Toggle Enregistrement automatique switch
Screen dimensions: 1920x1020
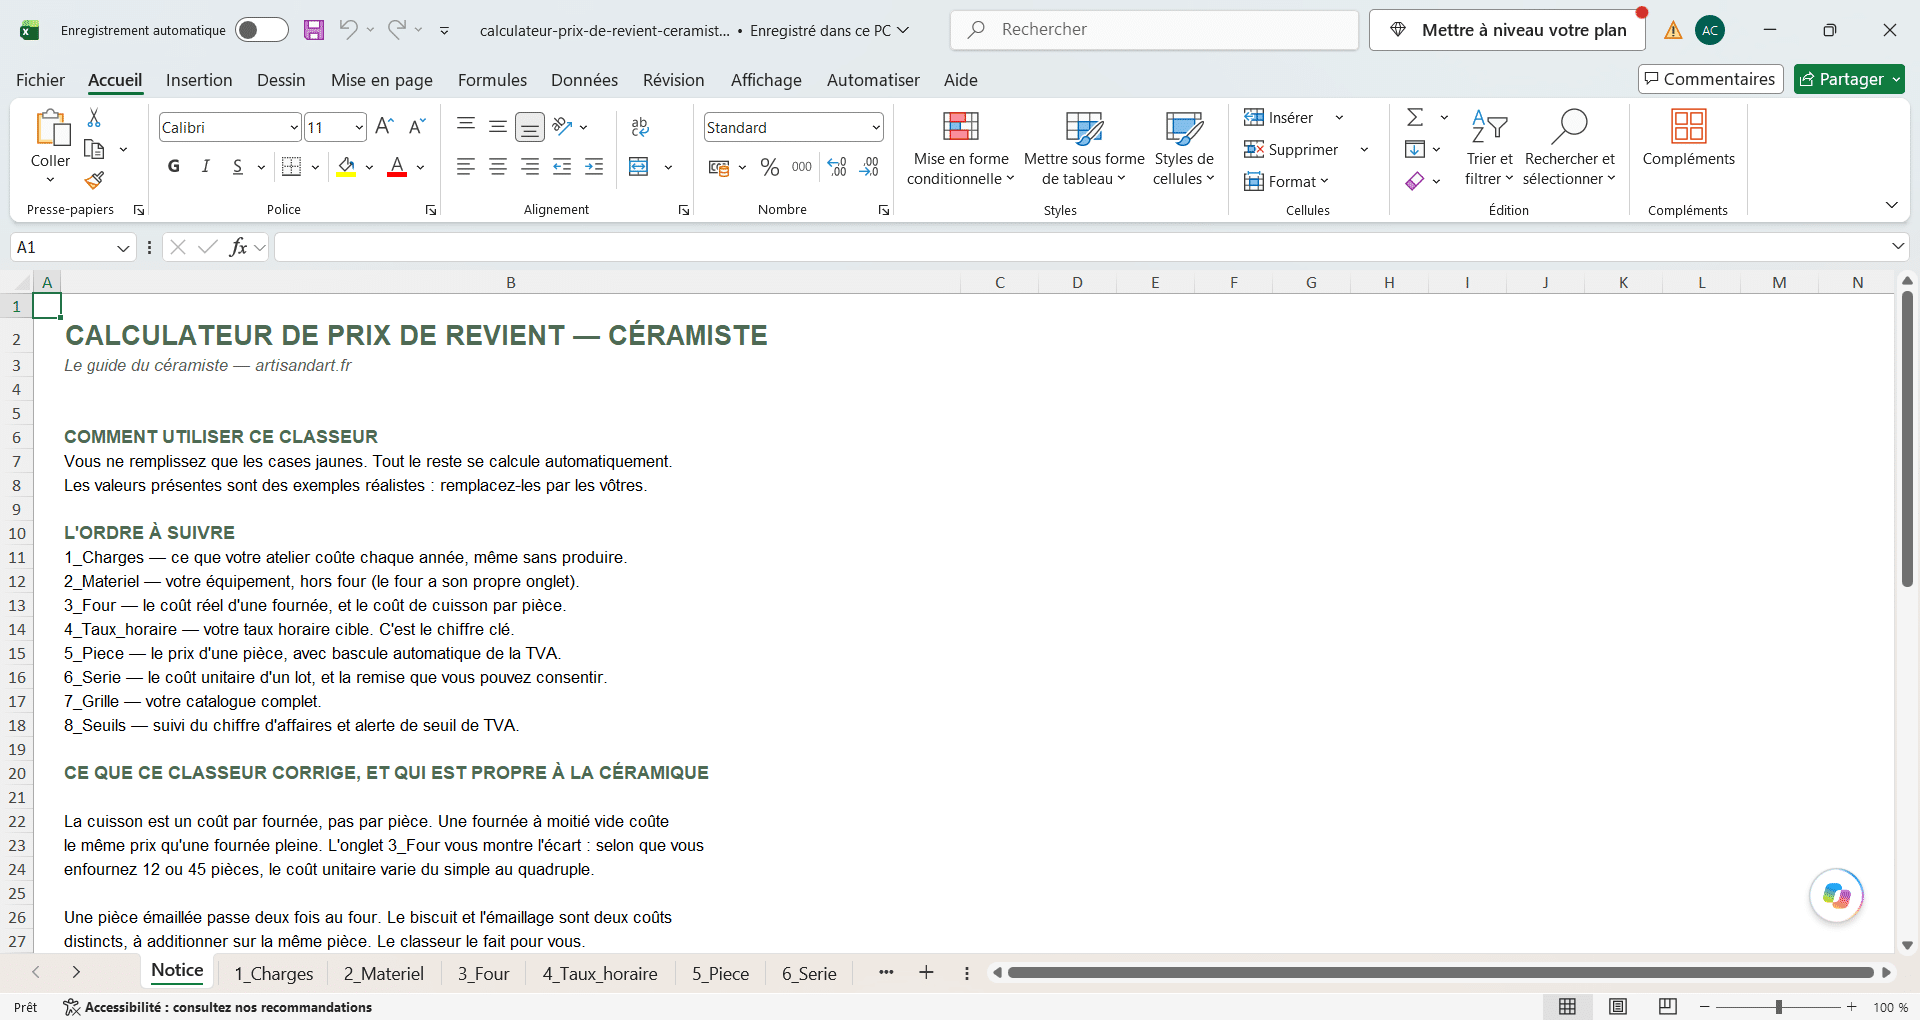261,30
